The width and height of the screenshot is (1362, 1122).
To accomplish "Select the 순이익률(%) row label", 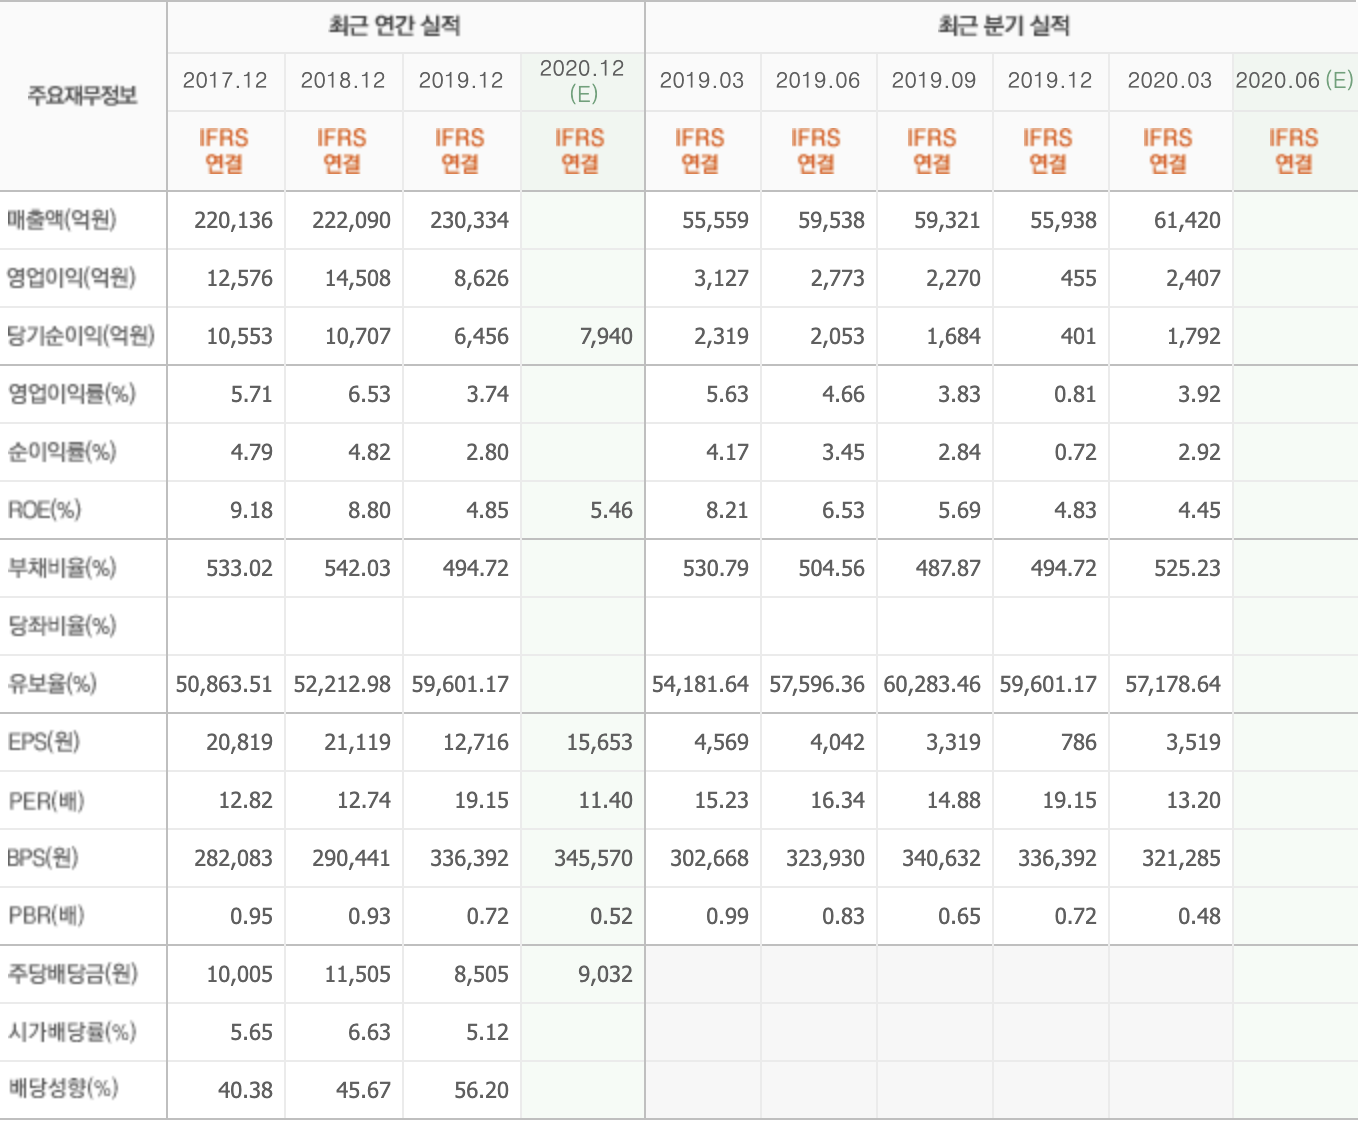I will tap(62, 452).
